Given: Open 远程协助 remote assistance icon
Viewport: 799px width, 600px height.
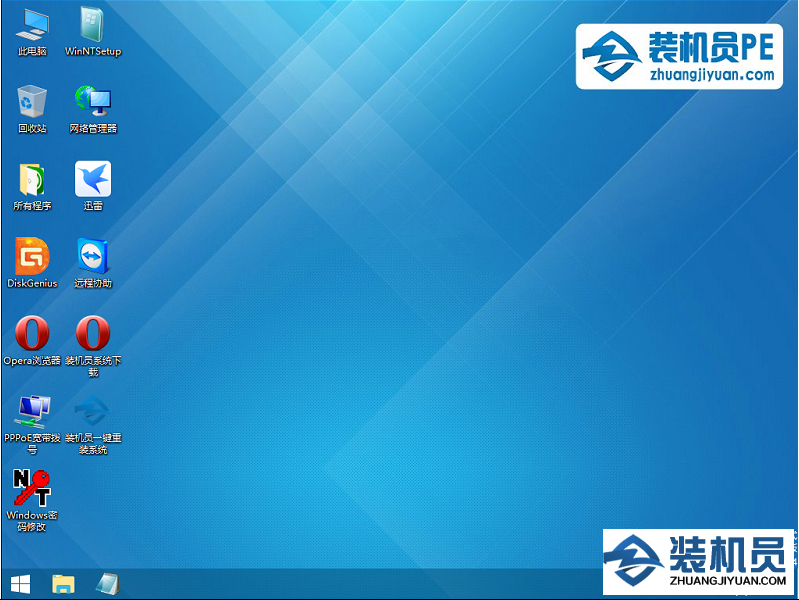Looking at the screenshot, I should [93, 257].
